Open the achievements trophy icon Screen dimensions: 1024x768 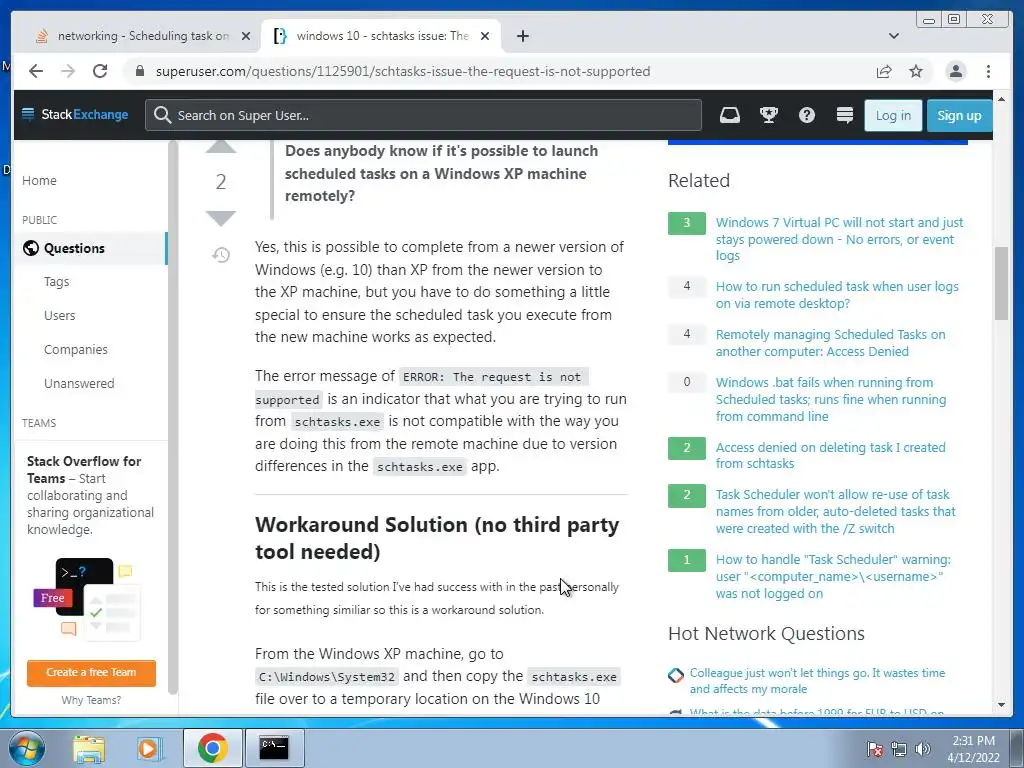pyautogui.click(x=769, y=116)
